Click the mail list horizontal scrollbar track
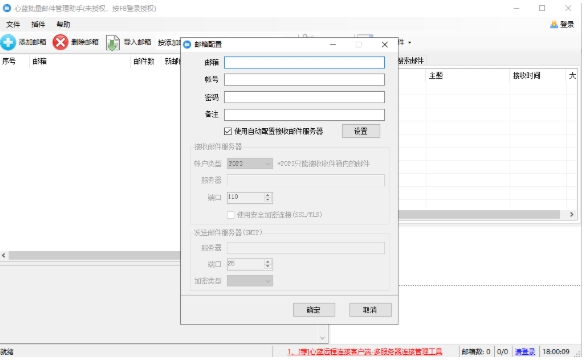Viewport: 585px width, 360px height. (479, 215)
